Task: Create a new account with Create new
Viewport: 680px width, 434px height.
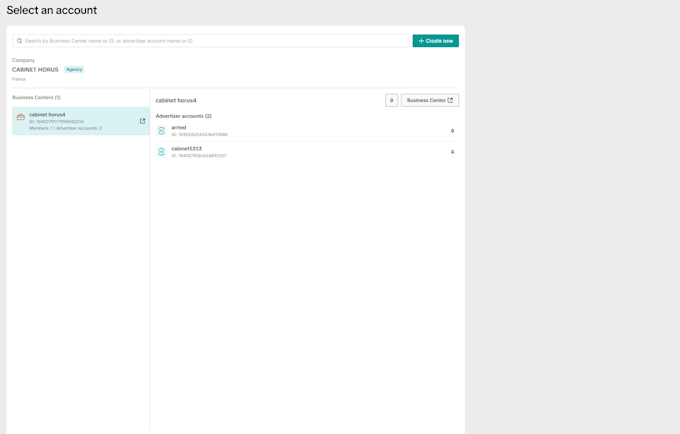Action: point(435,41)
